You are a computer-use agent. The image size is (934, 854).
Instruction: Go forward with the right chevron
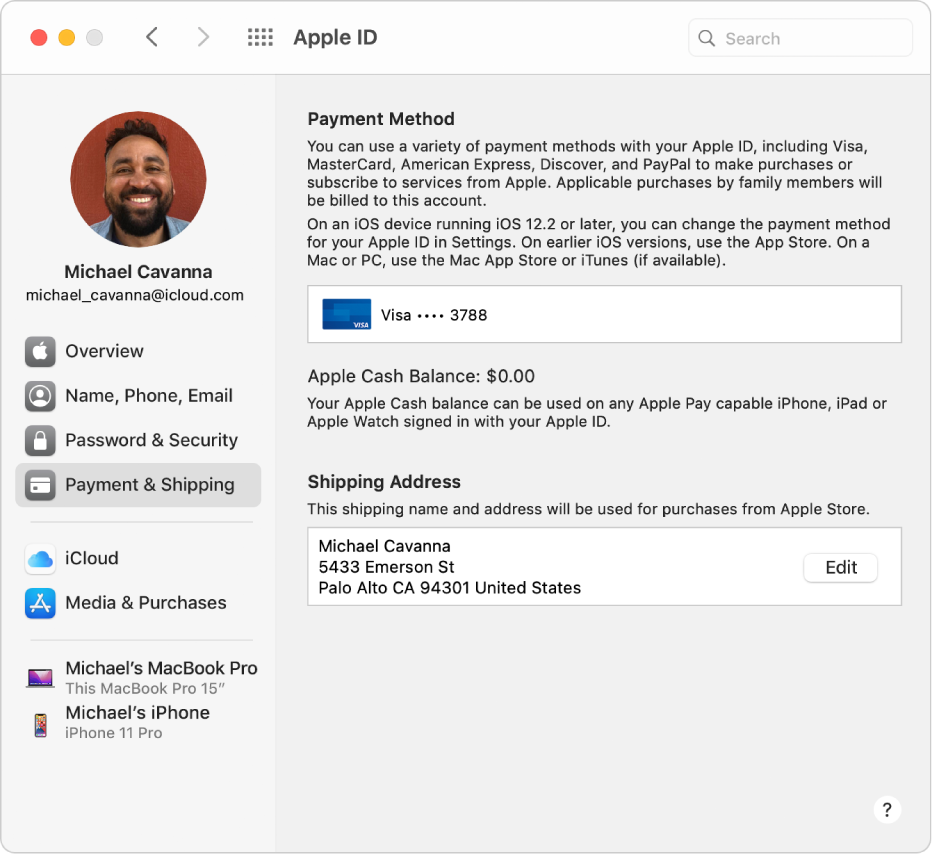pos(203,38)
